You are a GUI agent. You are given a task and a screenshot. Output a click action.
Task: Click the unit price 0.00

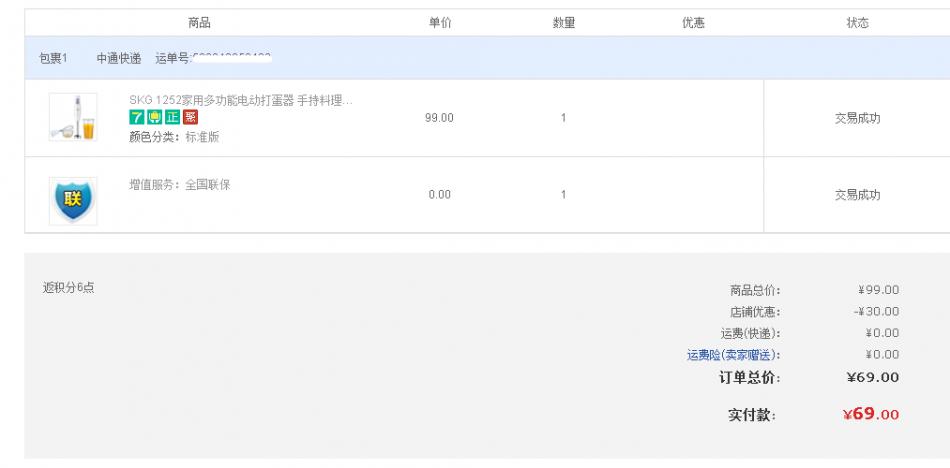point(439,195)
